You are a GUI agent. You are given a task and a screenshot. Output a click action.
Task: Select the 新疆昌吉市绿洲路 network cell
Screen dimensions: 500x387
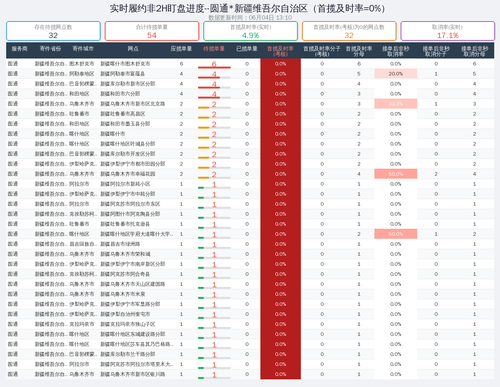[x=120, y=244]
